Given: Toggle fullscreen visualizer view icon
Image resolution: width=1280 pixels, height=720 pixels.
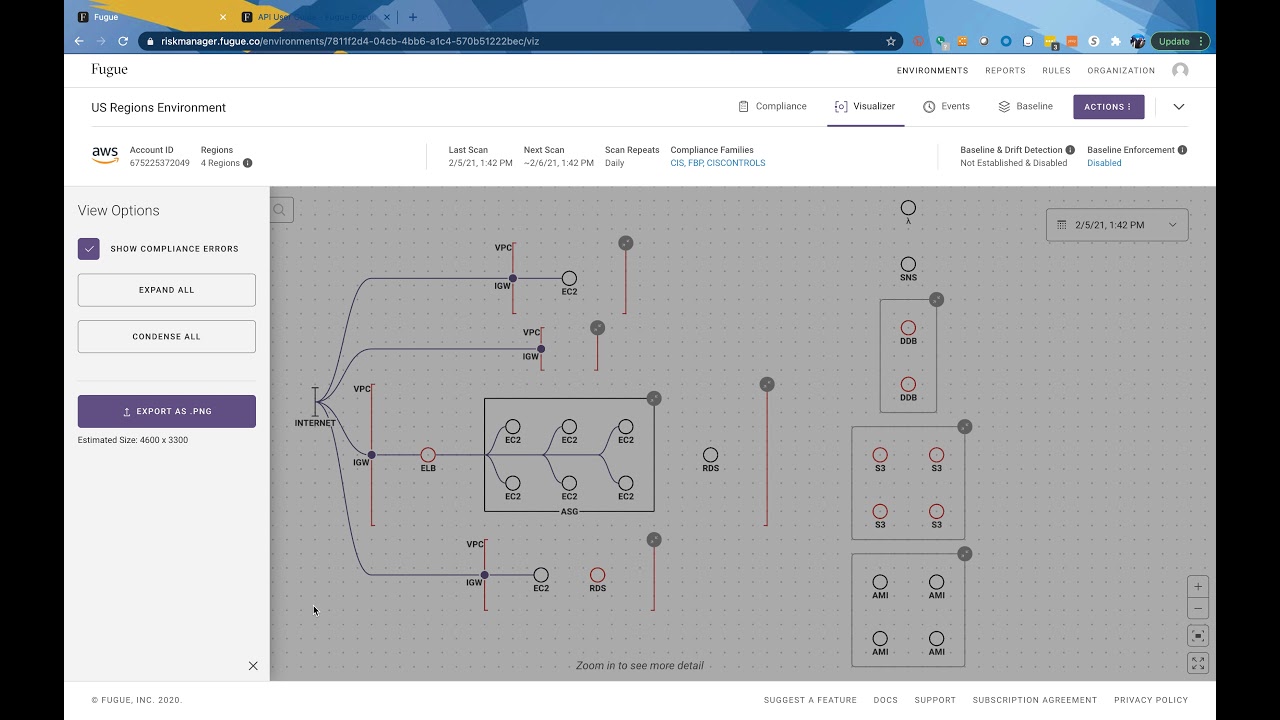Looking at the screenshot, I should [x=1198, y=663].
